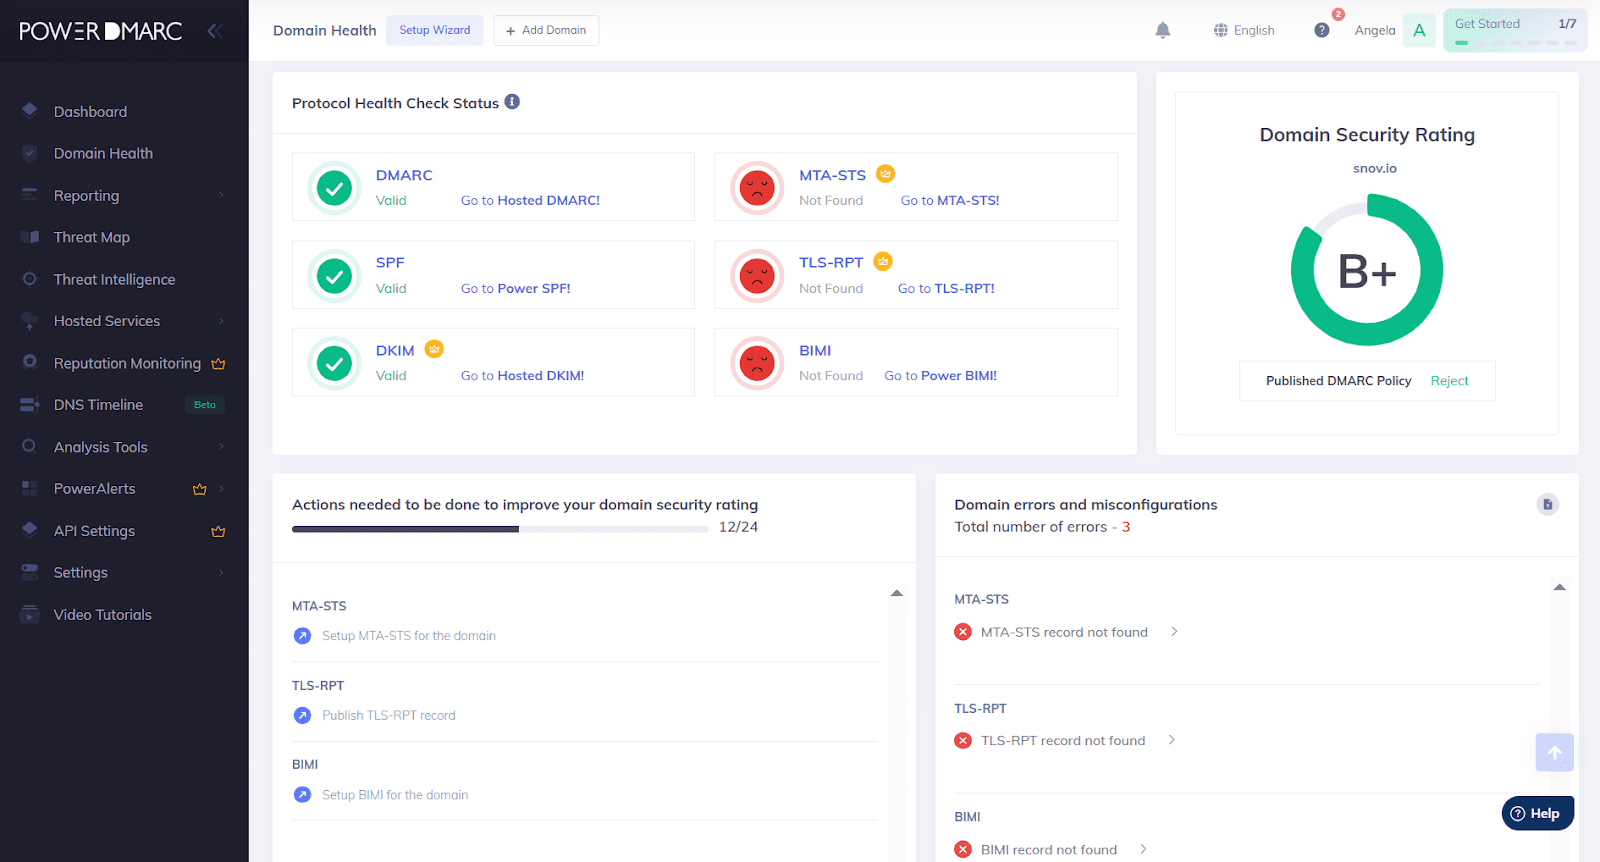
Task: Click the scroll-to-top arrow button
Action: pyautogui.click(x=1554, y=752)
